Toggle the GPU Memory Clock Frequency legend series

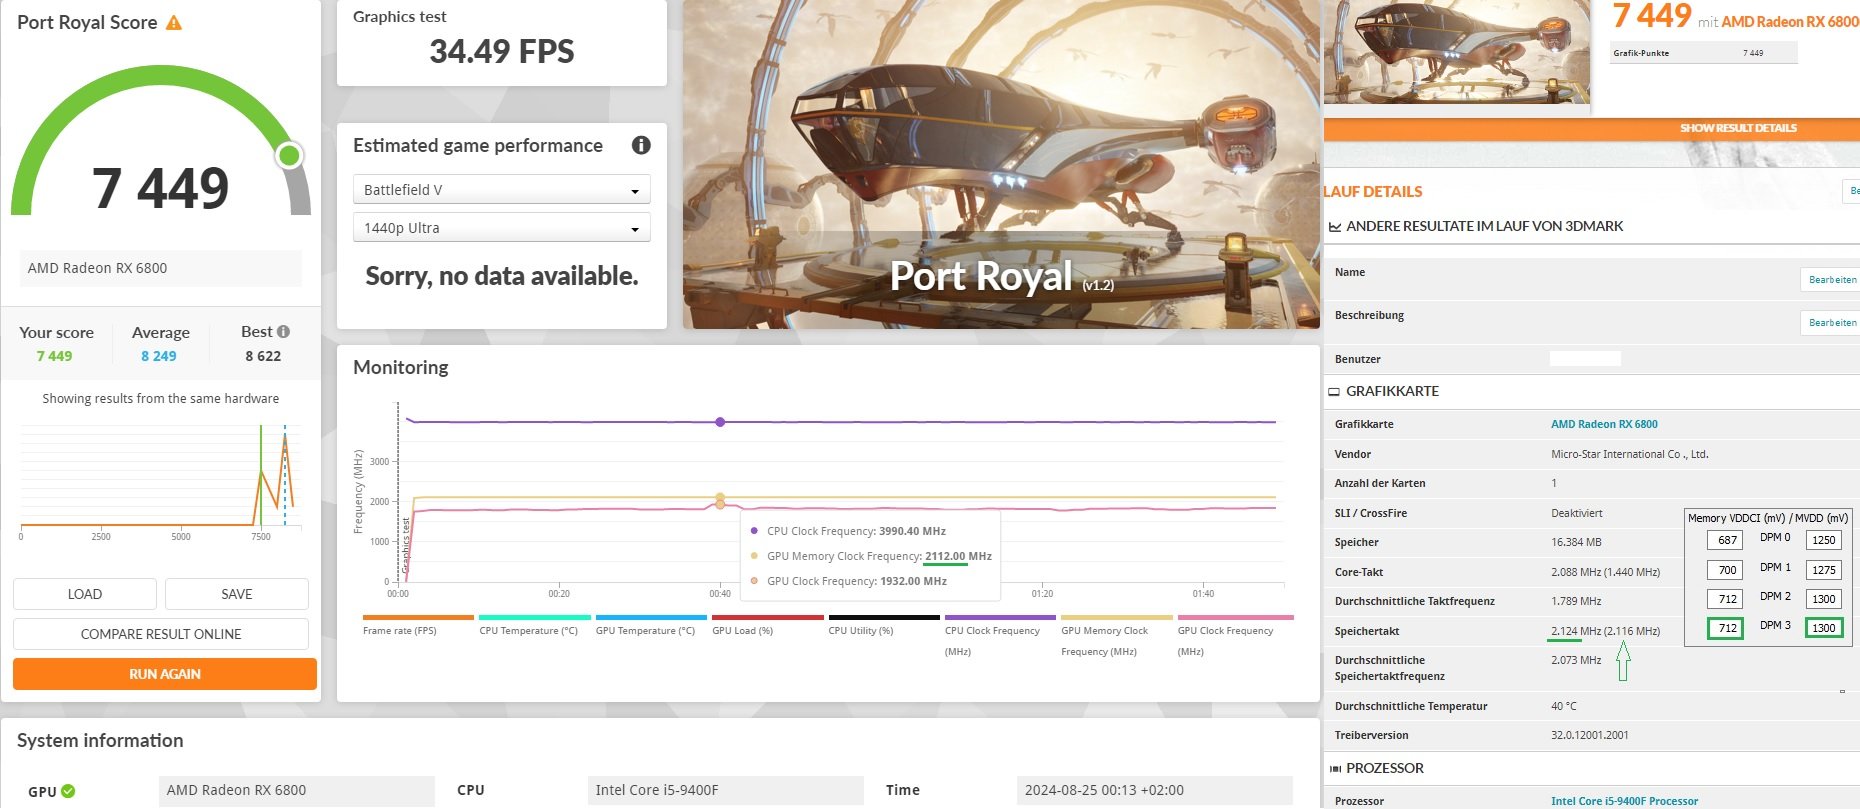pyautogui.click(x=1117, y=635)
